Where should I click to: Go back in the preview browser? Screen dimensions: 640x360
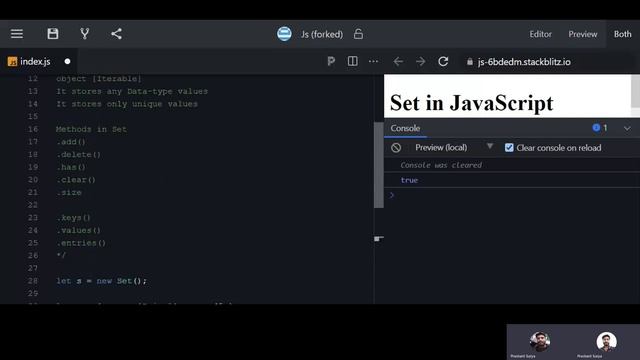click(398, 62)
